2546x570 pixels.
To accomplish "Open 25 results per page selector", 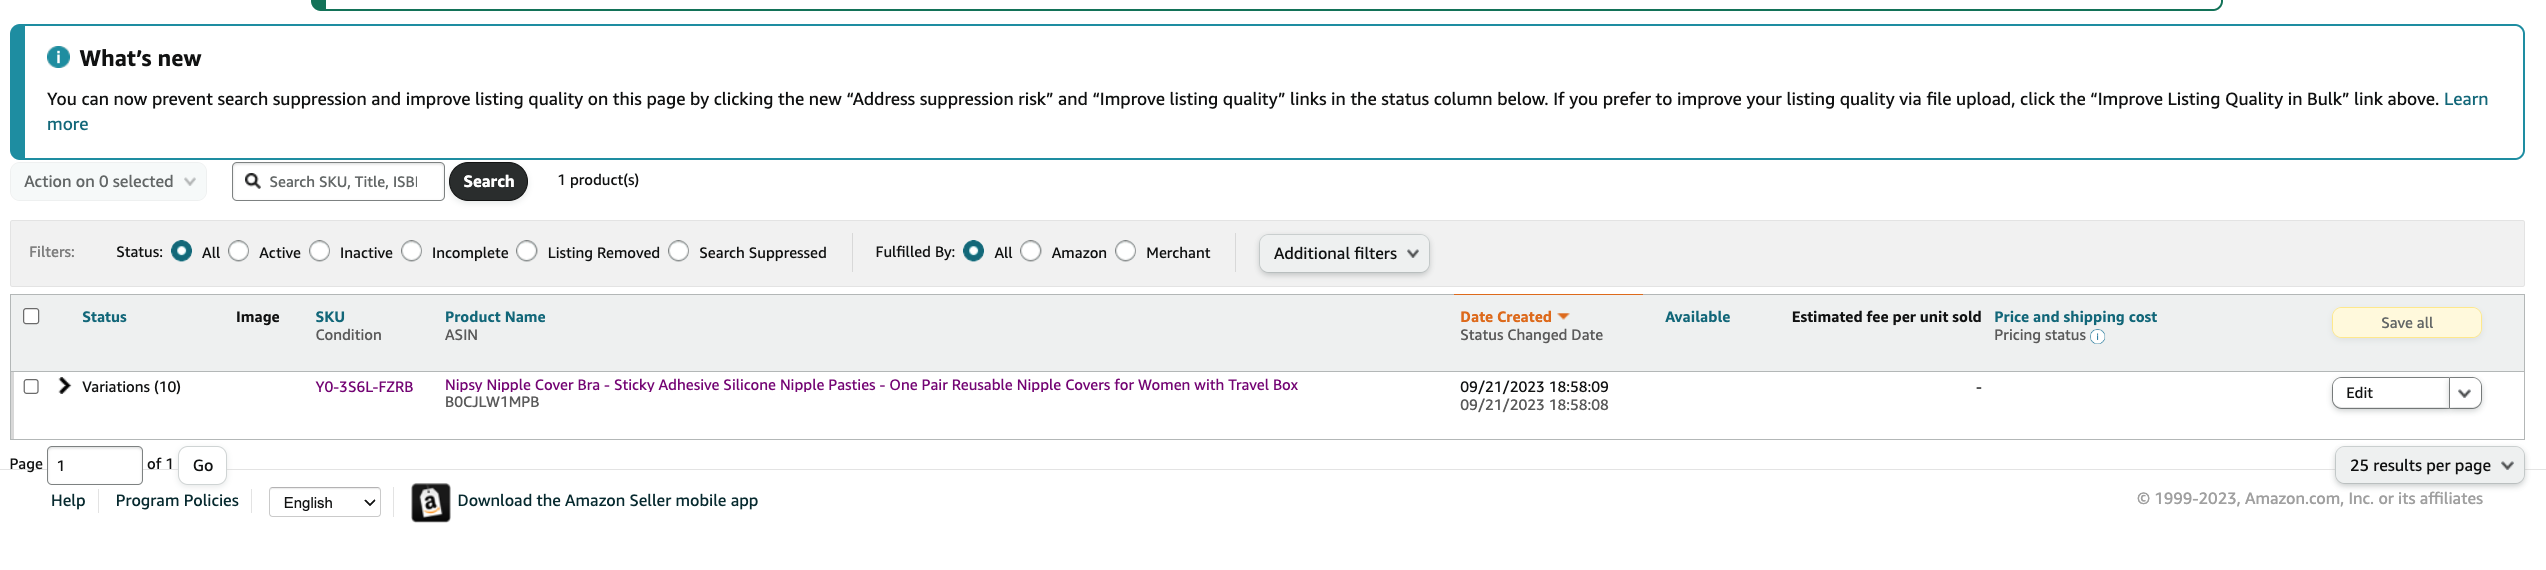I will click(2429, 465).
